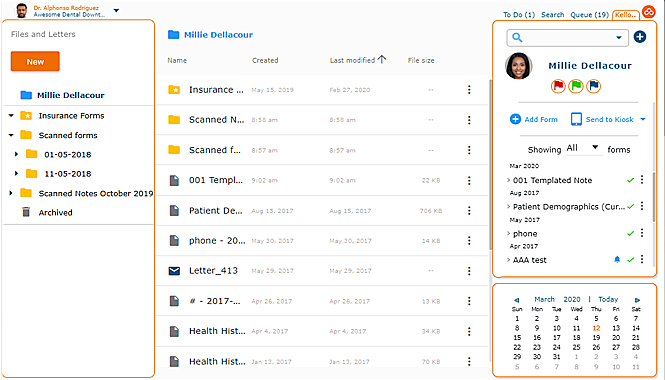Open three-dot menu for Insurance folder row
This screenshot has width=665, height=380.
coord(469,89)
